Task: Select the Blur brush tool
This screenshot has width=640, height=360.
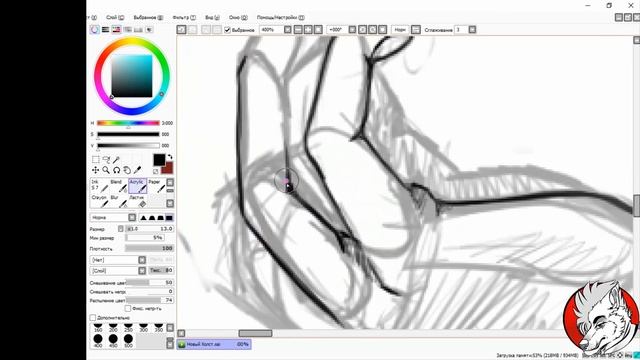Action: [x=119, y=200]
